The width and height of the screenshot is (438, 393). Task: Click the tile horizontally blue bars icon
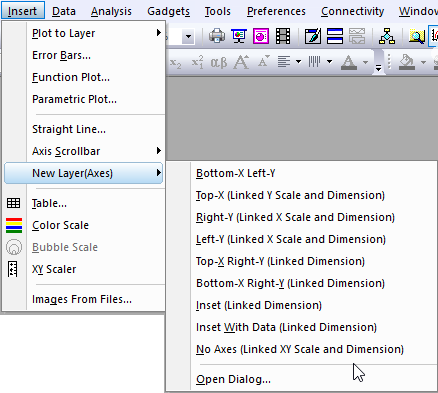coord(335,36)
